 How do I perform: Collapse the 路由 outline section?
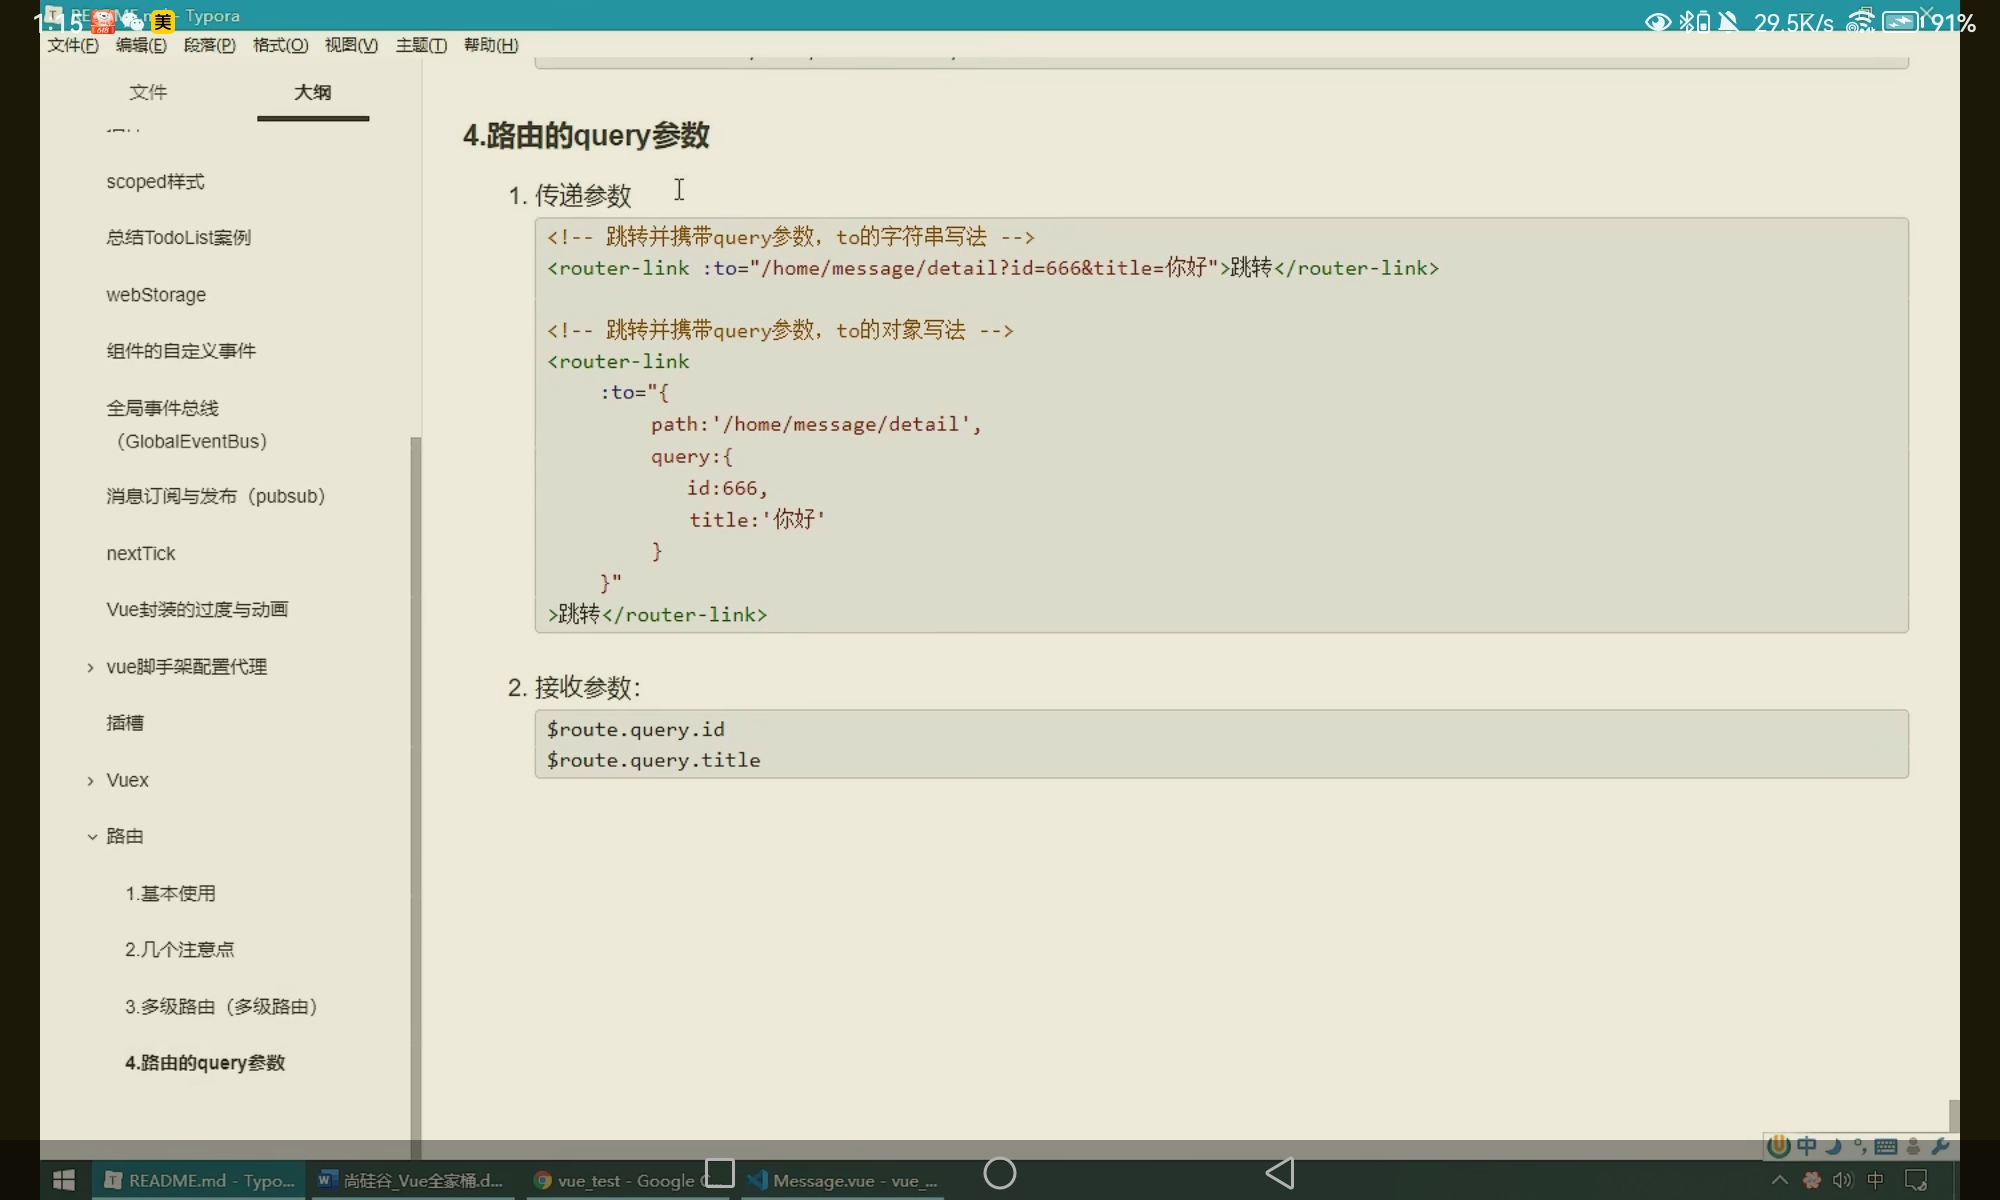pos(91,836)
